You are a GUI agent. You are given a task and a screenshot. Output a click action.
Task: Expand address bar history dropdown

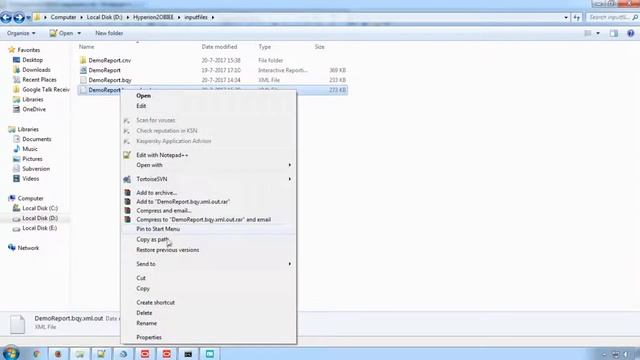pyautogui.click(x=566, y=18)
